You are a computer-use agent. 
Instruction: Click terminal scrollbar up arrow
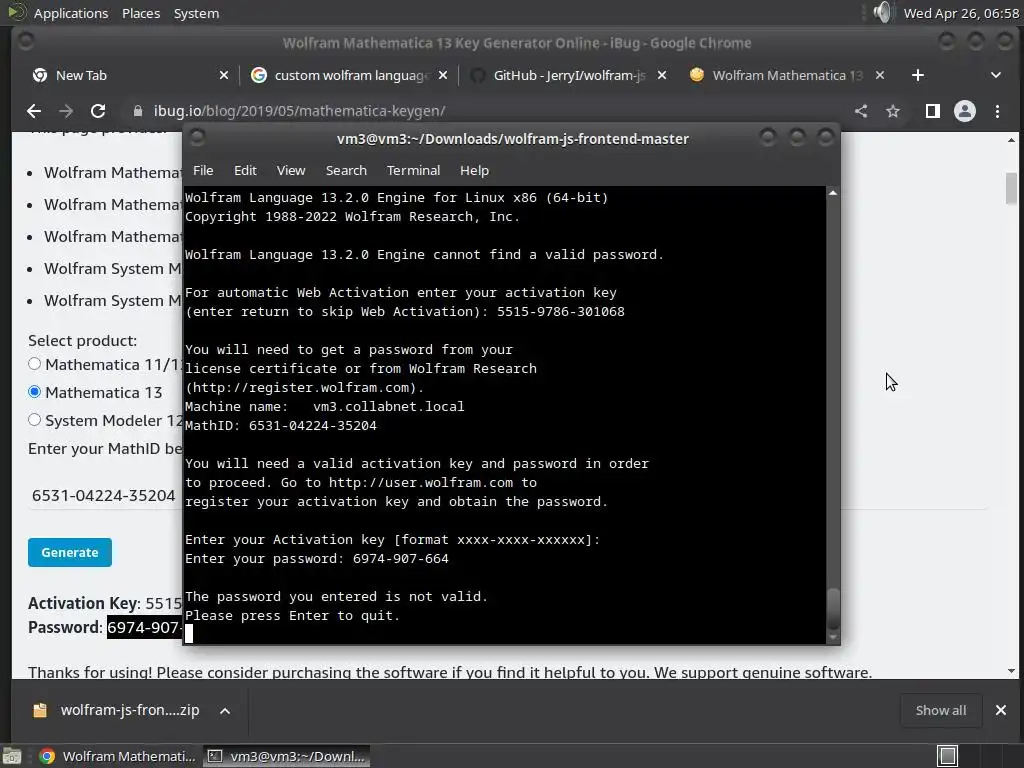click(x=833, y=193)
